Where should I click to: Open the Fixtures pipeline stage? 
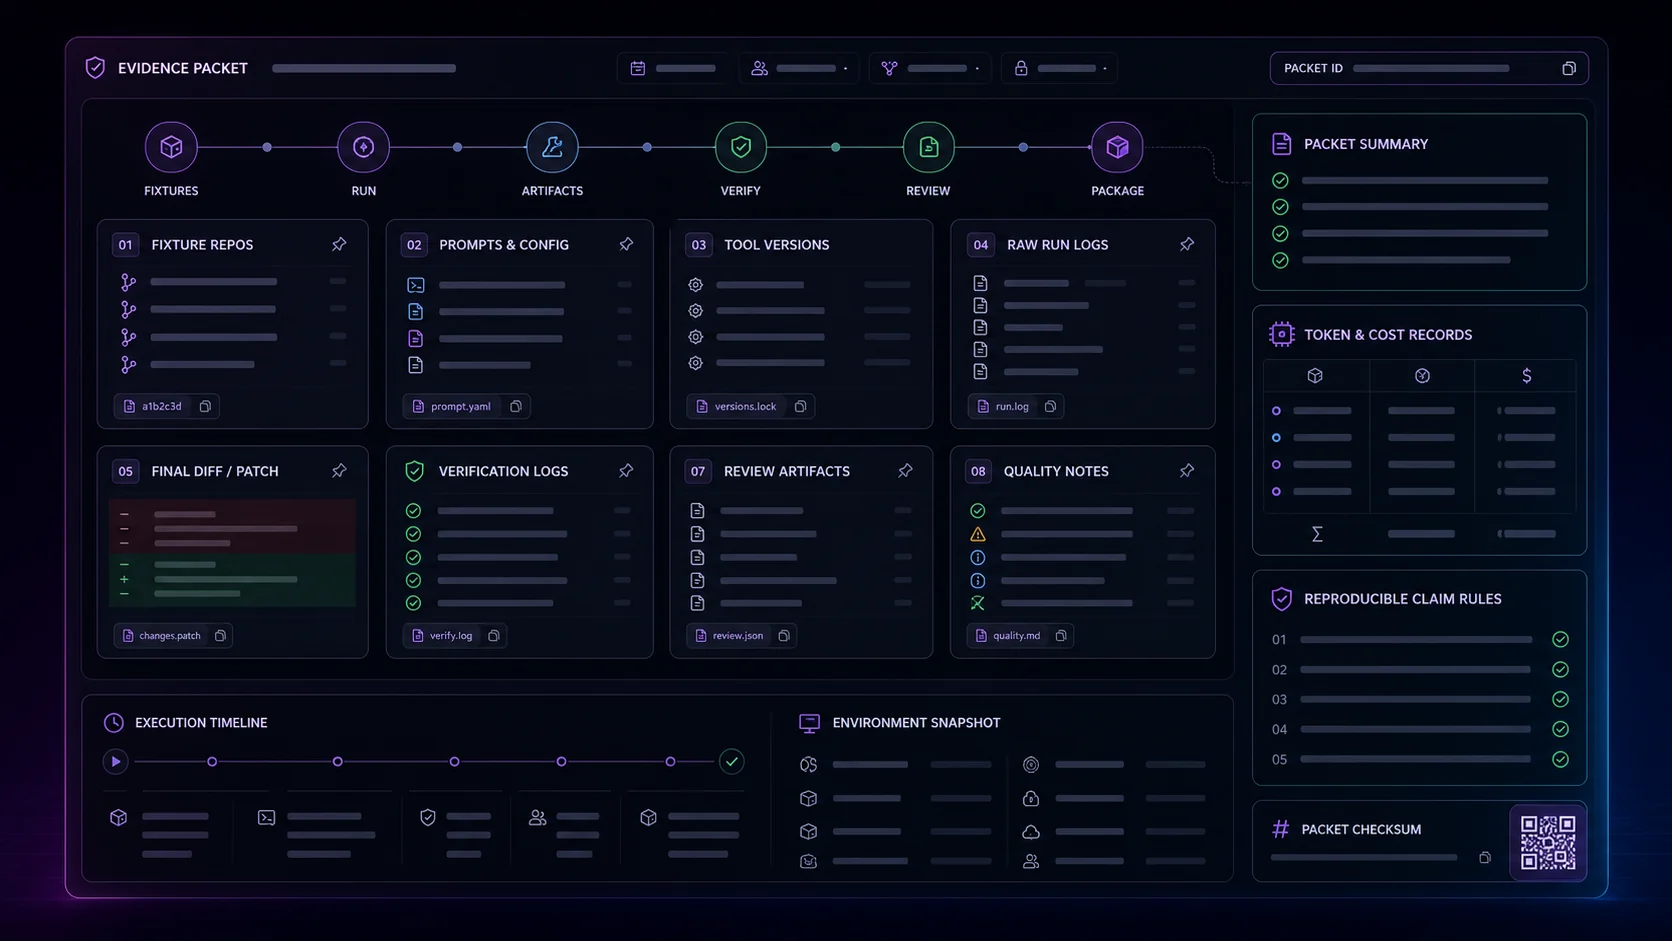point(171,147)
